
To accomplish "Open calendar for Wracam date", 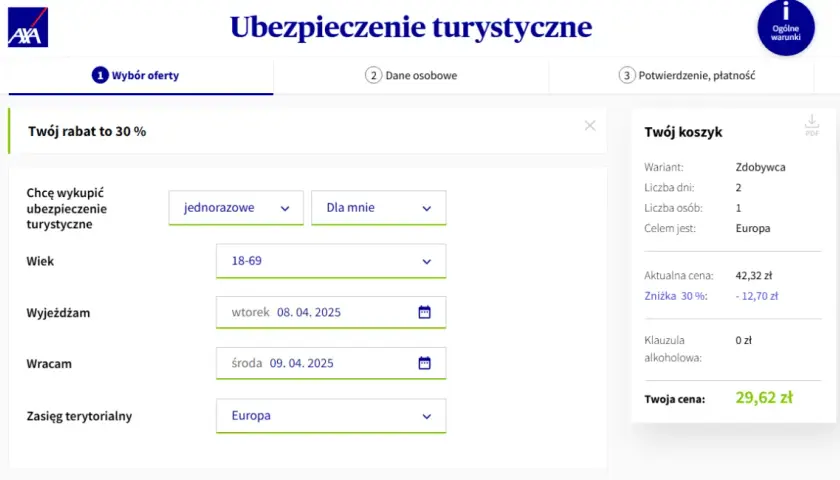I will point(424,363).
